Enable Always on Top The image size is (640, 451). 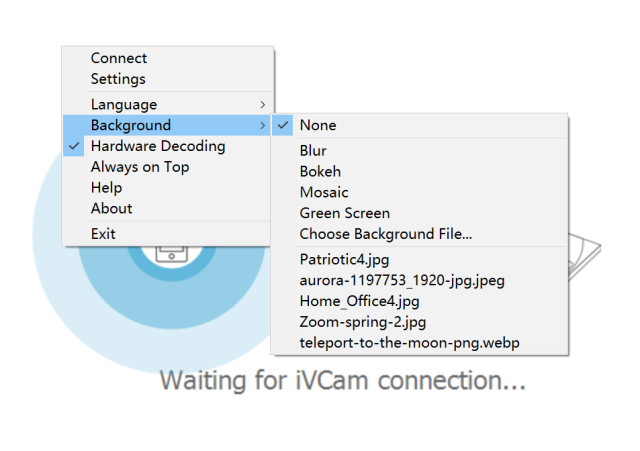pos(167,167)
